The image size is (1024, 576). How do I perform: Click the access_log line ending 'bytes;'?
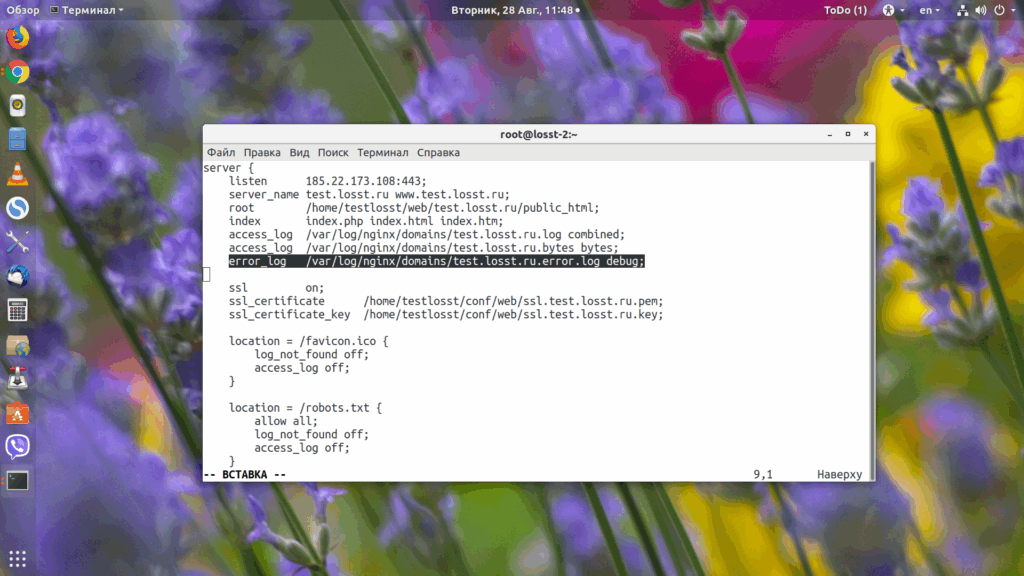[423, 248]
